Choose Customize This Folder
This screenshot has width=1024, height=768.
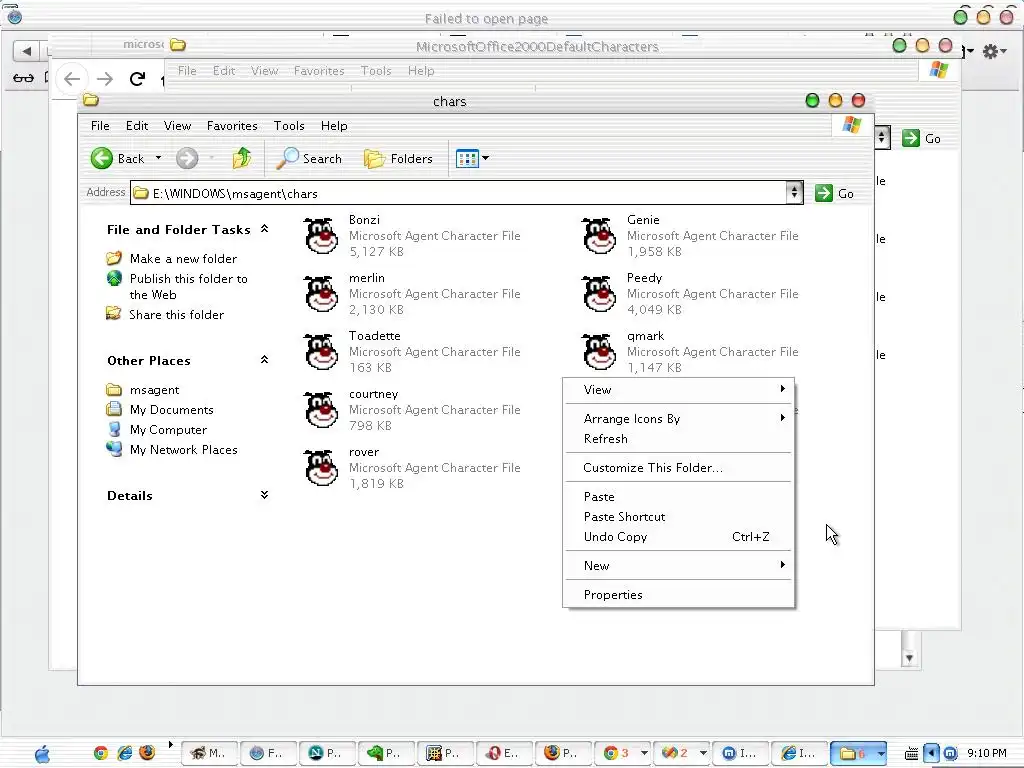pyautogui.click(x=679, y=468)
